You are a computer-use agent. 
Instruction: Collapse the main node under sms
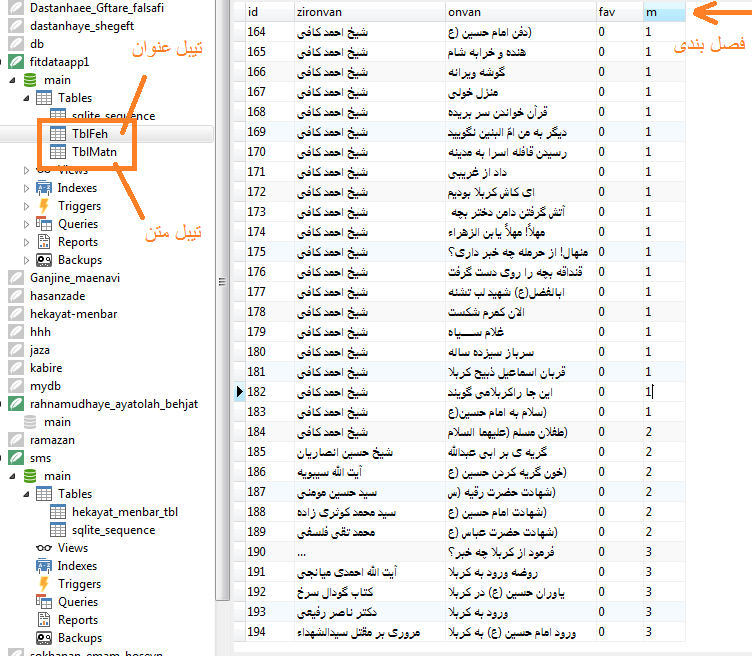click(14, 476)
